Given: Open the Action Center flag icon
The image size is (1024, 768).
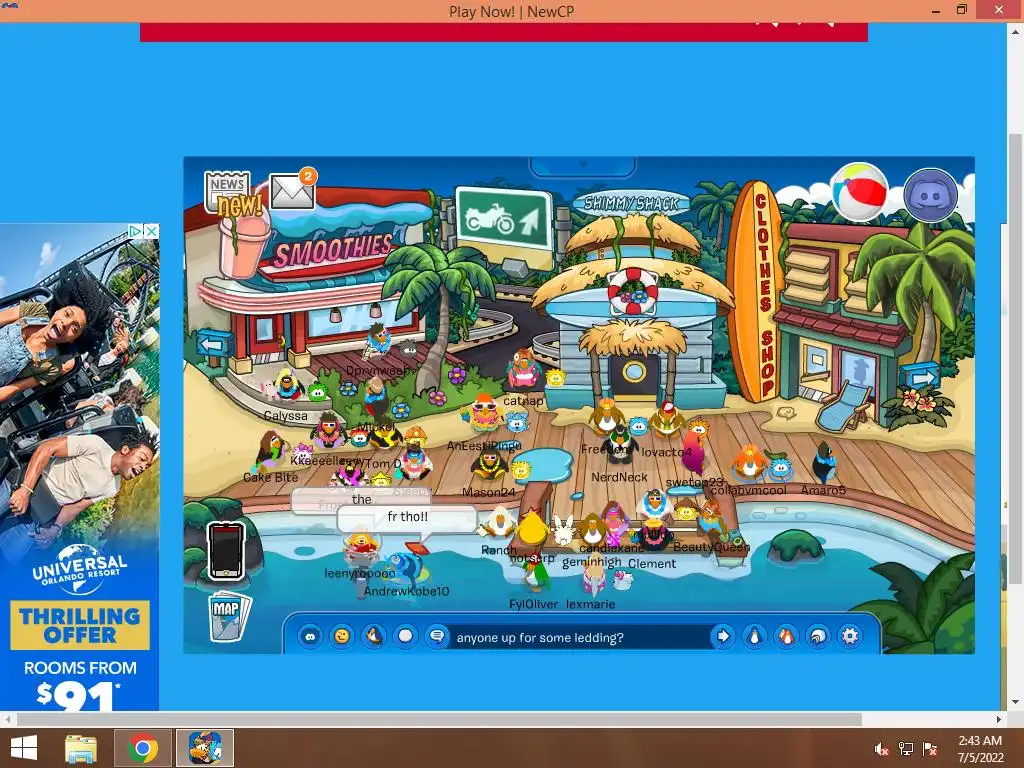Looking at the screenshot, I should pos(930,749).
